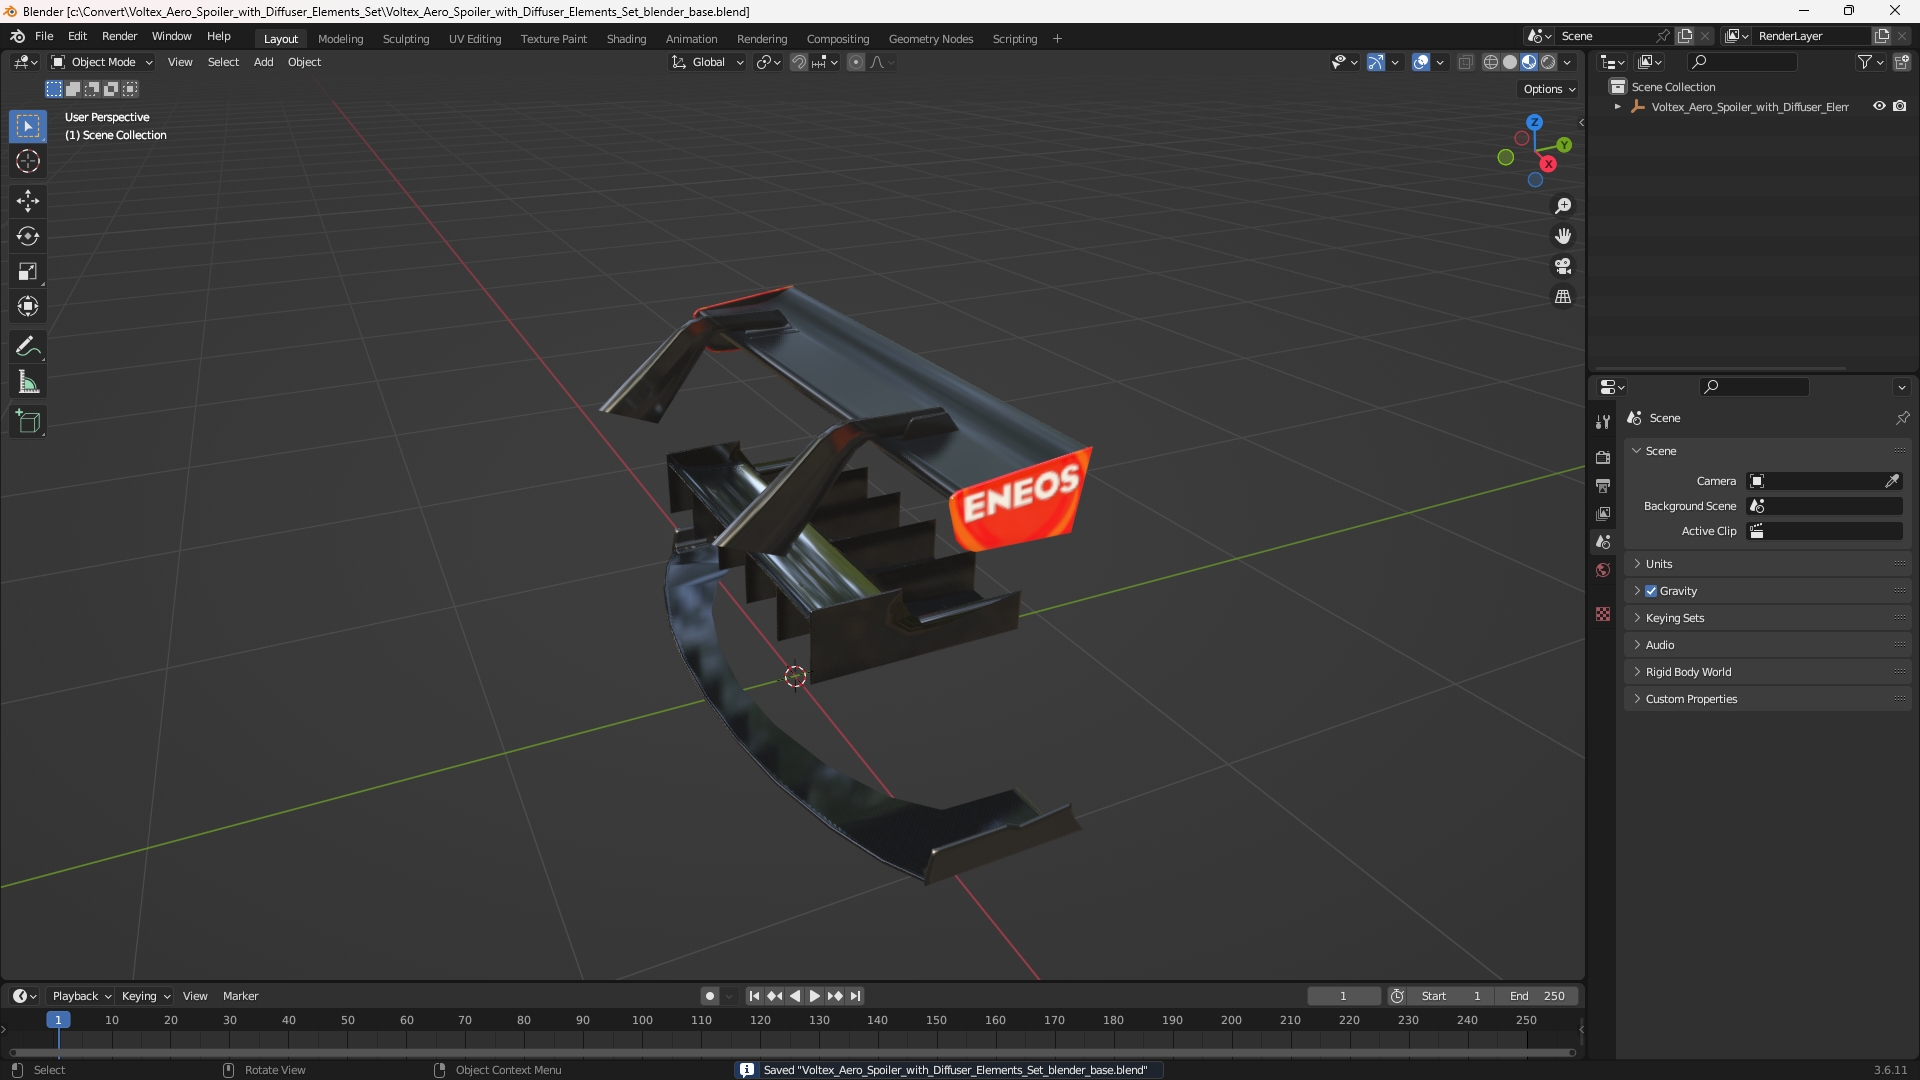Screen dimensions: 1920x1080
Task: Switch to the Shading workspace tab
Action: coord(626,39)
